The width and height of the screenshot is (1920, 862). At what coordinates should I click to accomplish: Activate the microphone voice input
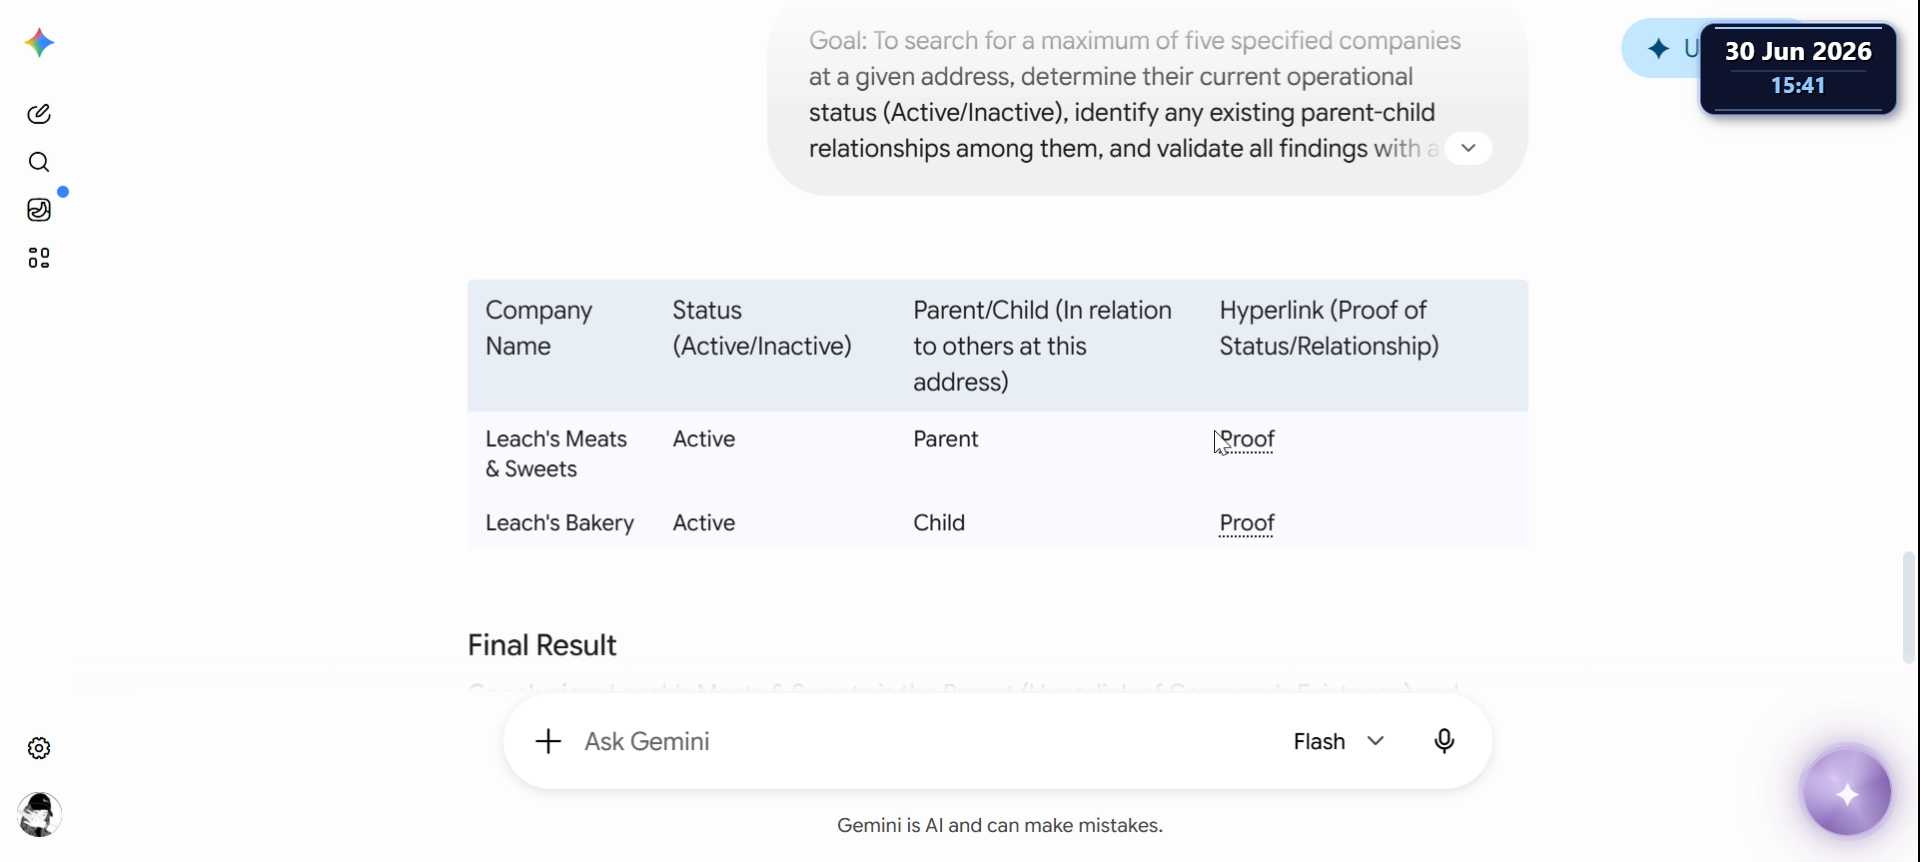pos(1444,741)
